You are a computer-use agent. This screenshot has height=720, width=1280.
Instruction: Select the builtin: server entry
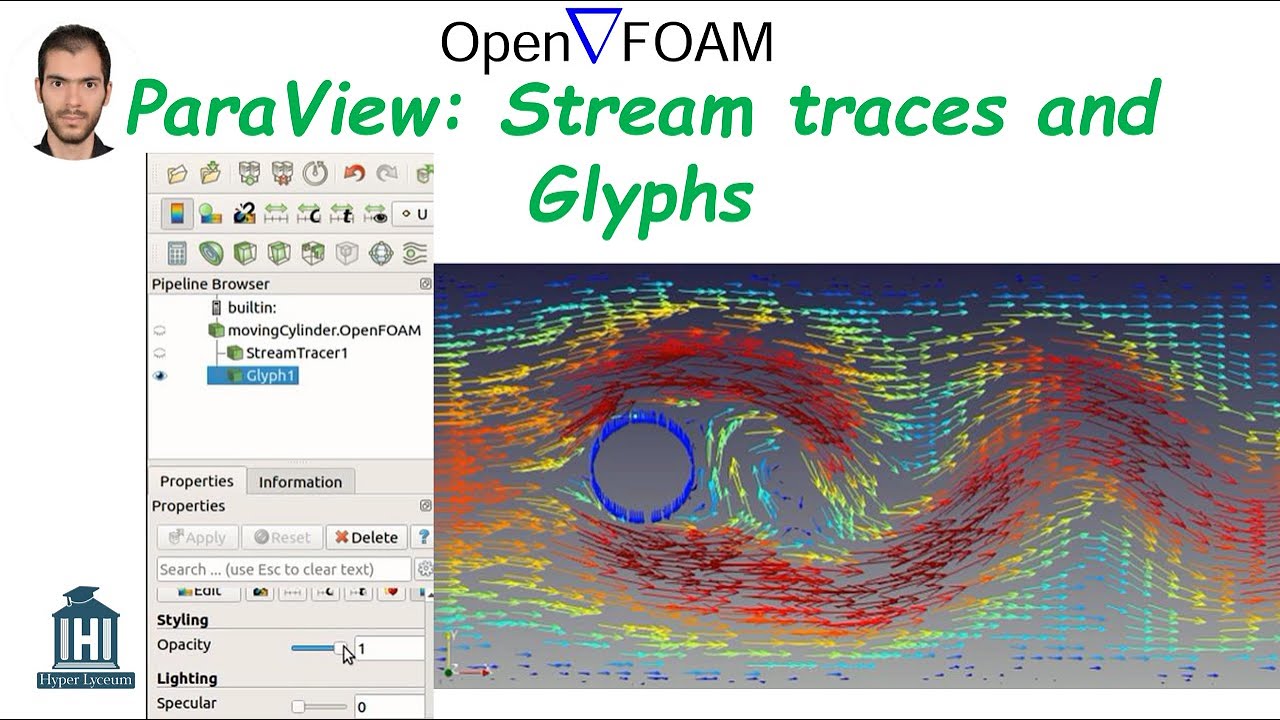[252, 307]
